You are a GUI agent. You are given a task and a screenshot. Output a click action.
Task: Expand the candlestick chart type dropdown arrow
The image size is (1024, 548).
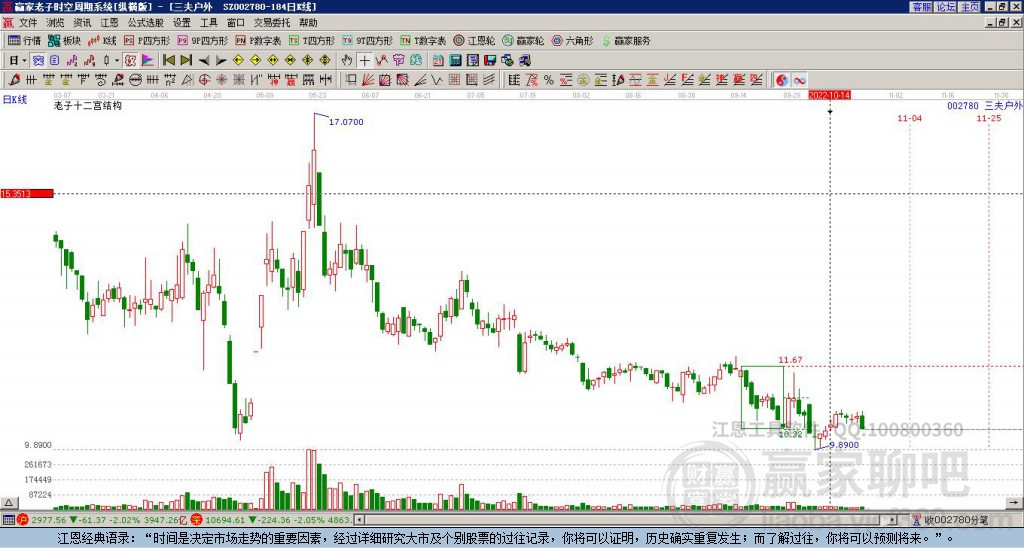pyautogui.click(x=117, y=60)
